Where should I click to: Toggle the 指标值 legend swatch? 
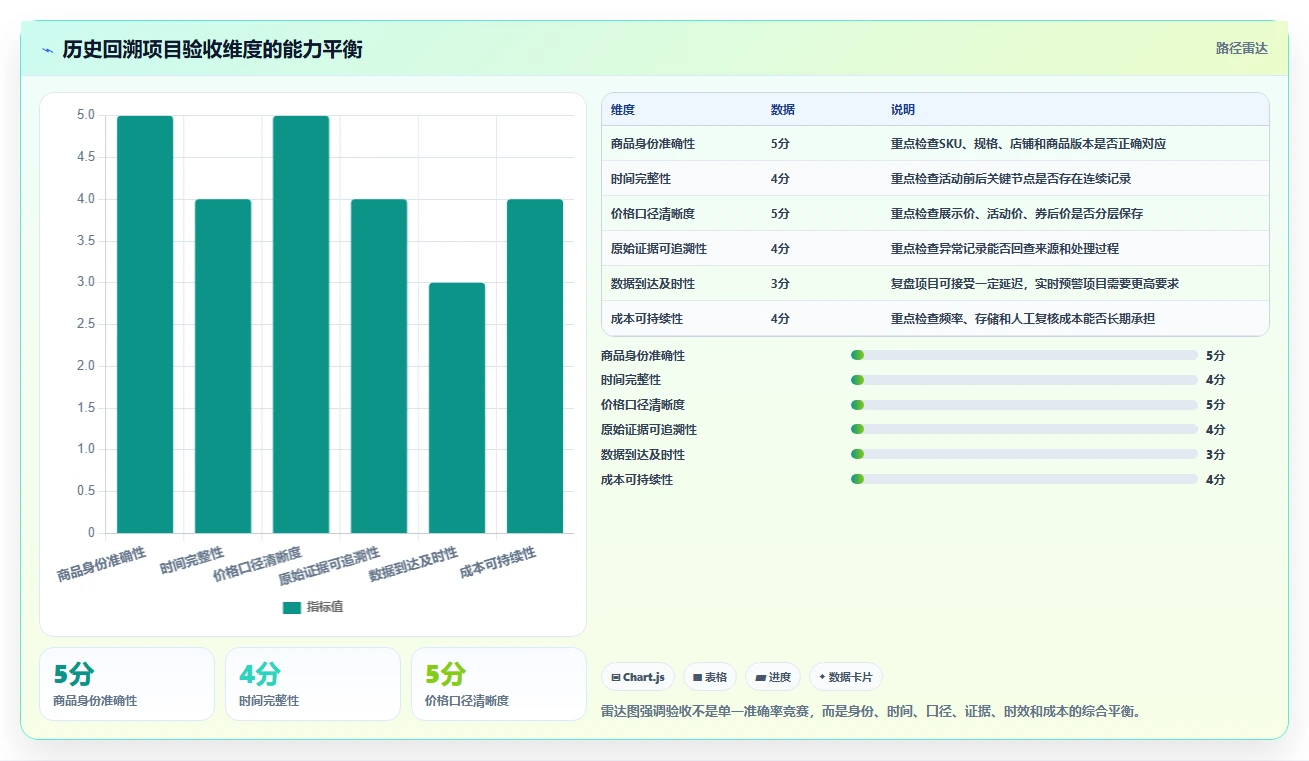292,607
